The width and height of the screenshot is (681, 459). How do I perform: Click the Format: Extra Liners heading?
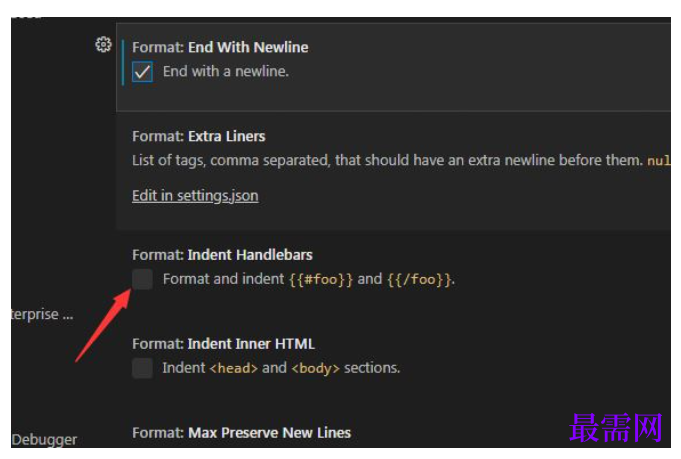(x=198, y=136)
